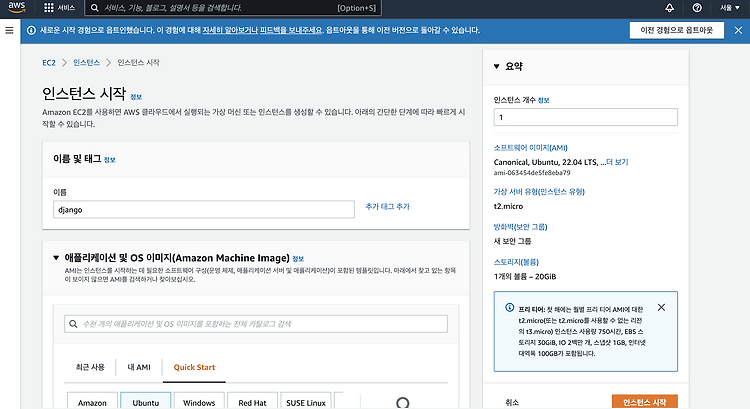The image size is (750, 409).
Task: Click the '이전 경험으로 옵트아웃' button
Action: coord(676,30)
